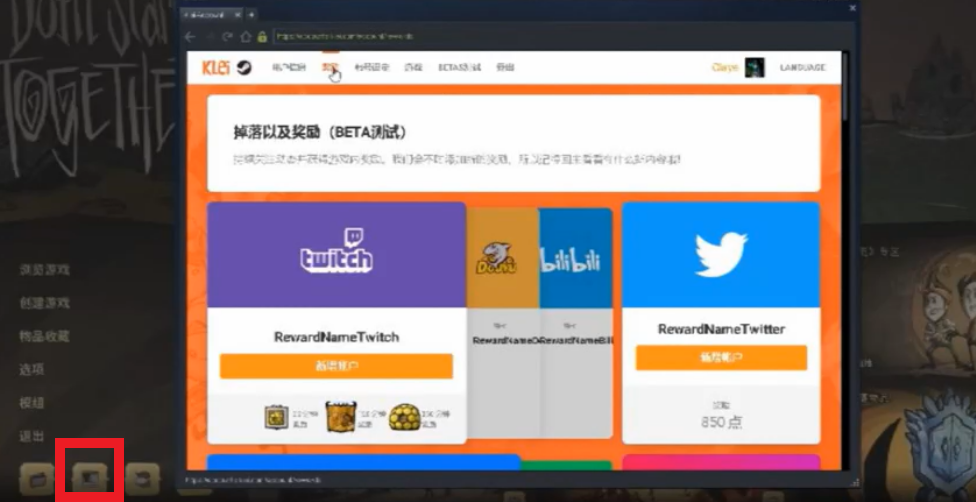Screen dimensions: 976x502
Task: Select the RewardNameTwitter title text
Action: (721, 329)
